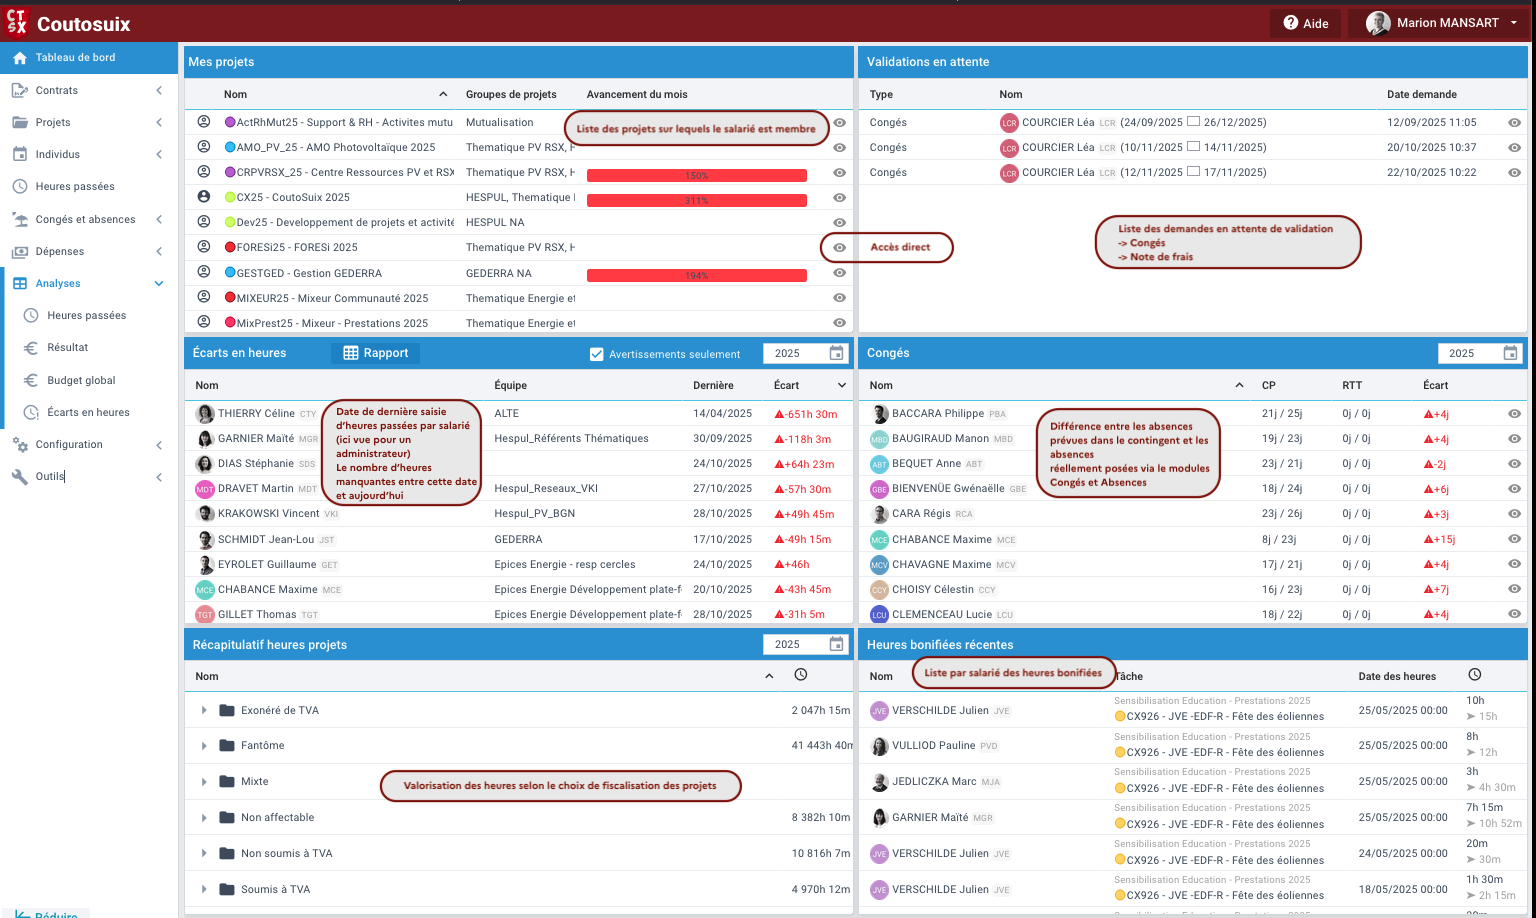Toggle the Avertissements seulement checkbox

coord(597,354)
